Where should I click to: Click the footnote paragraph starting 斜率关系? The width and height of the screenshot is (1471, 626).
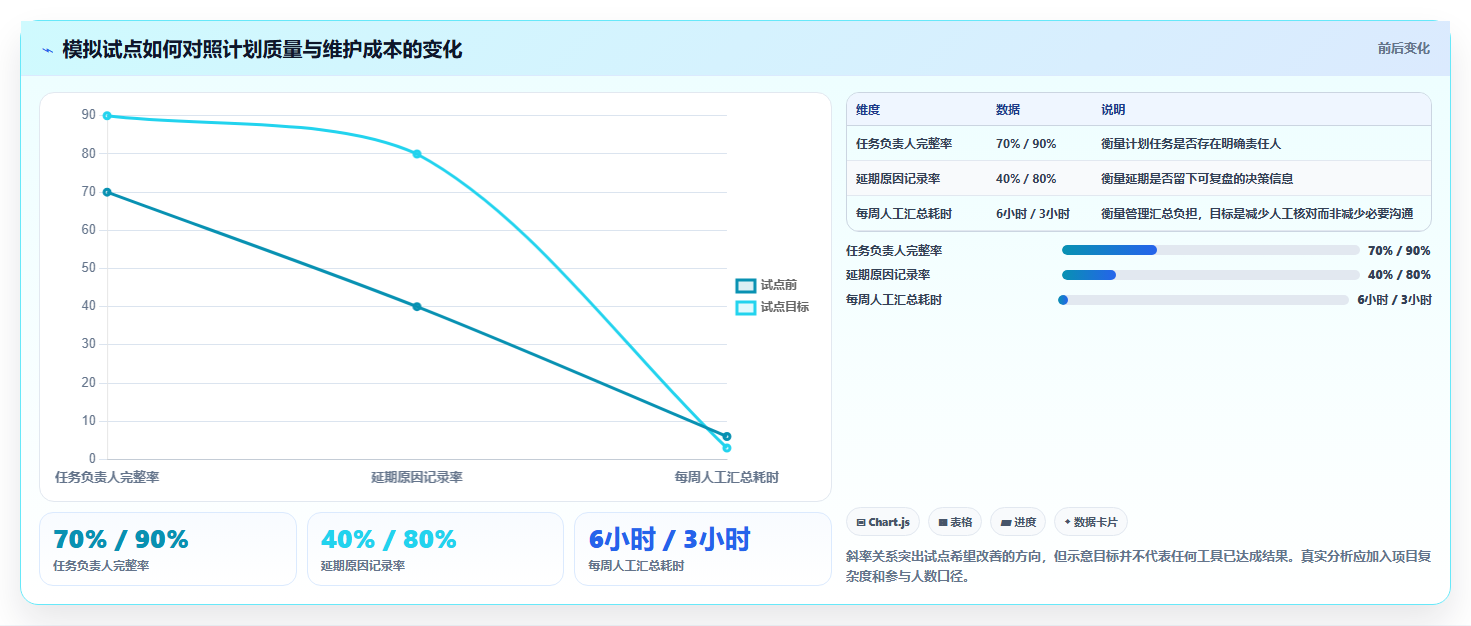point(1138,566)
